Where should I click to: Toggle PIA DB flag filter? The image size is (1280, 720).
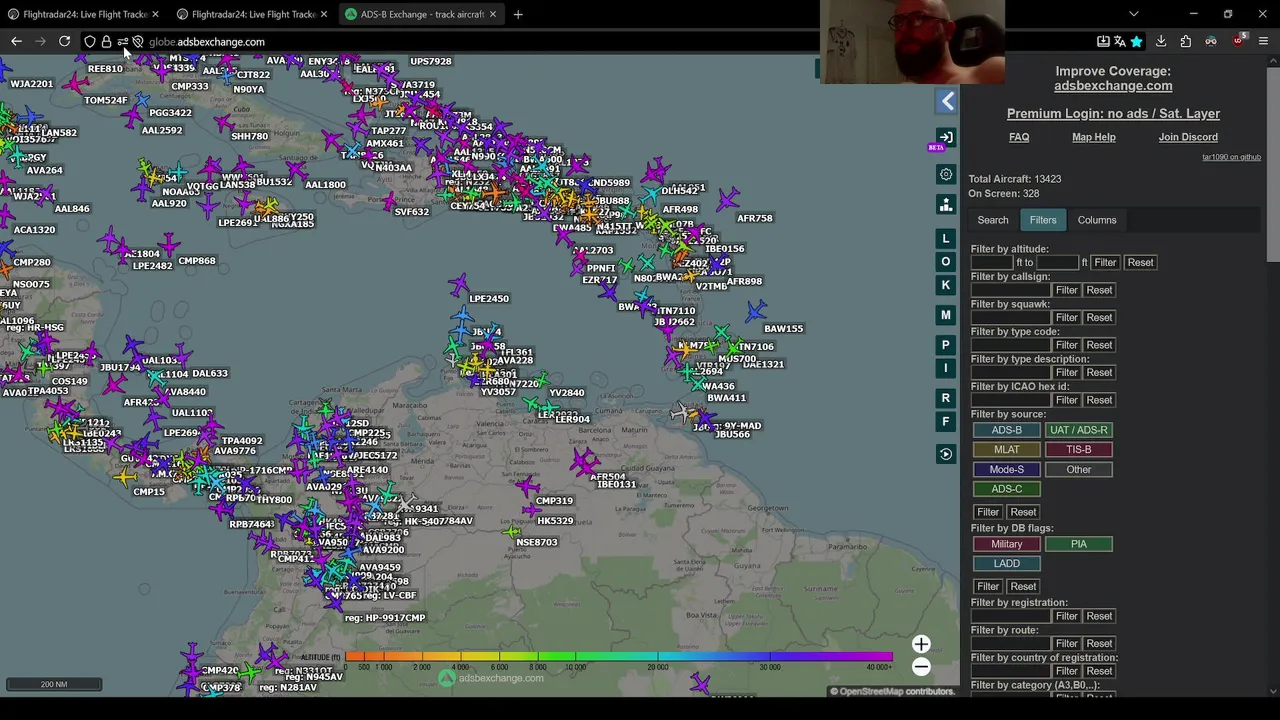pyautogui.click(x=1079, y=544)
